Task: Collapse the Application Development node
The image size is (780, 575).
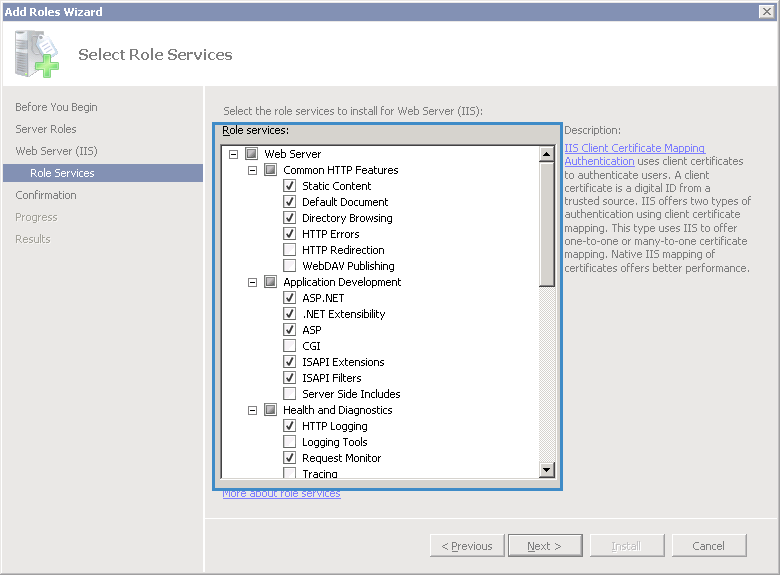Action: point(252,282)
